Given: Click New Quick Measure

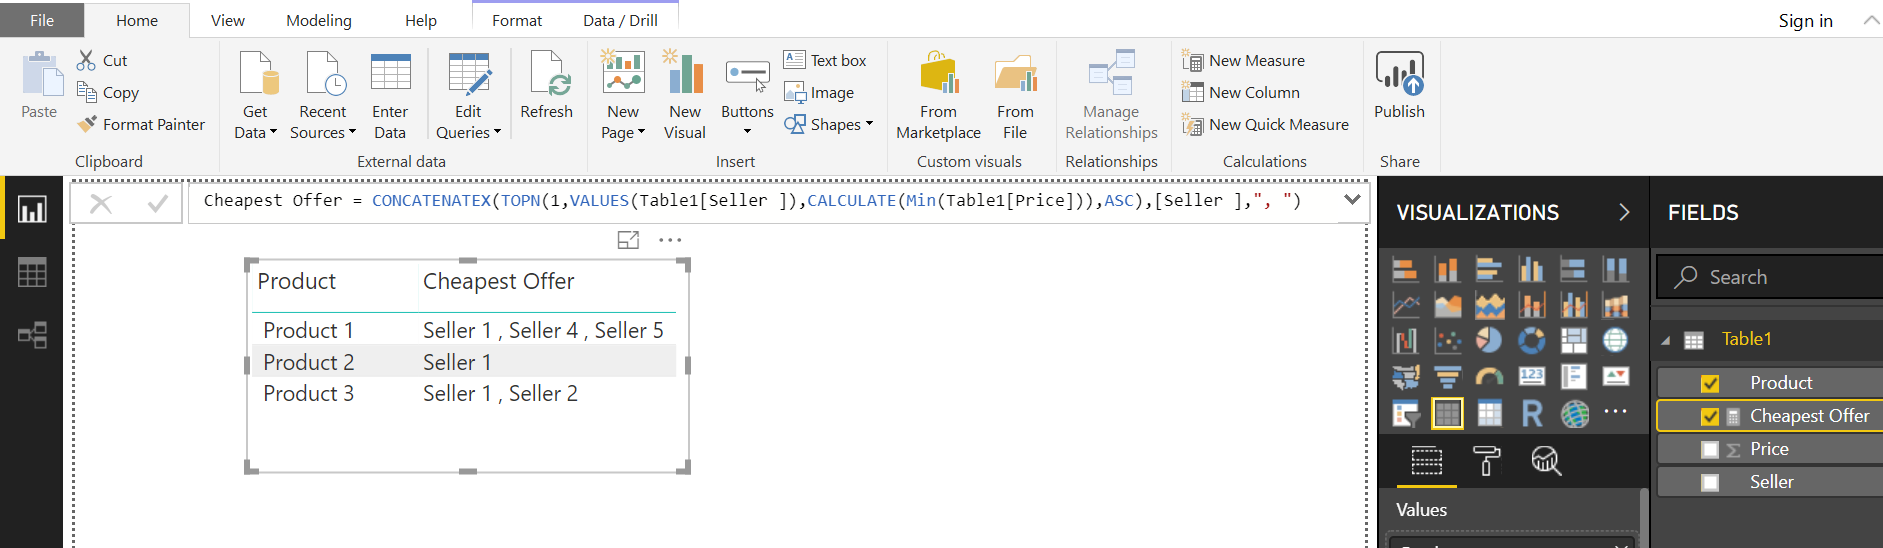Looking at the screenshot, I should (1266, 124).
